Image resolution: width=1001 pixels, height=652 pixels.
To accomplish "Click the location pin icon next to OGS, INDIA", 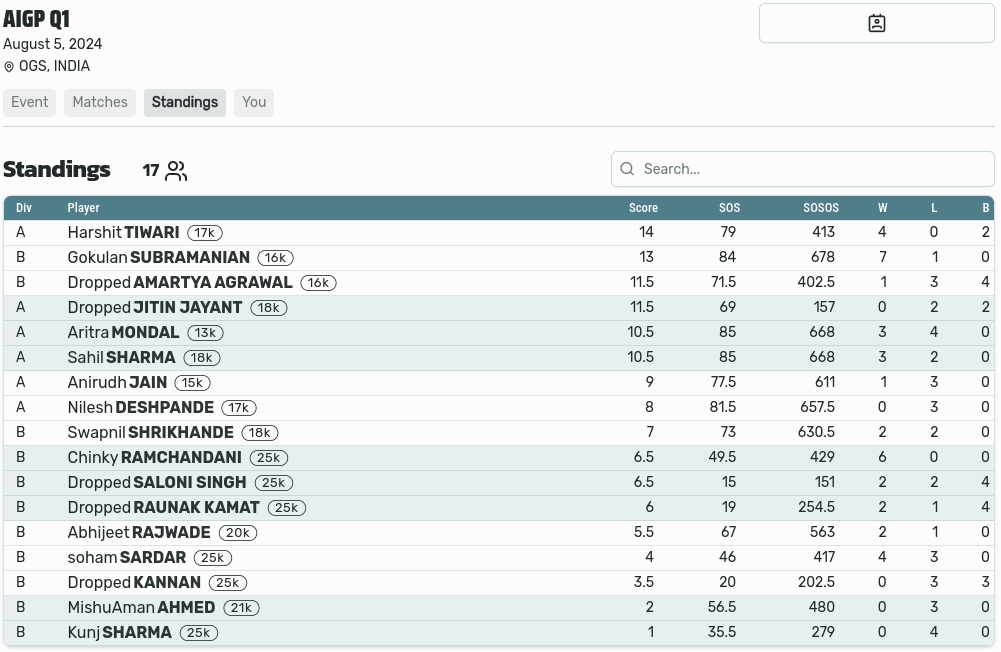I will click(x=9, y=66).
